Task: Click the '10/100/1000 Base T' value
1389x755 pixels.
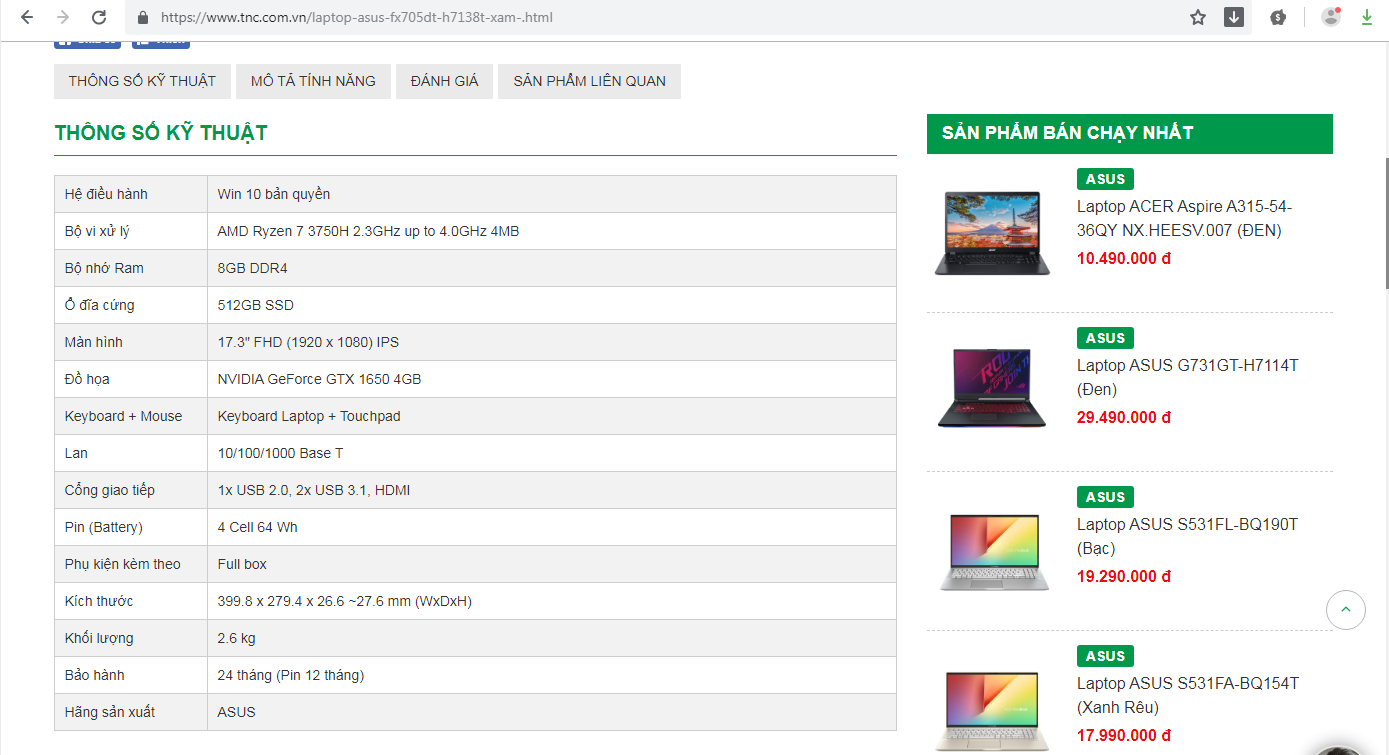Action: click(x=280, y=453)
